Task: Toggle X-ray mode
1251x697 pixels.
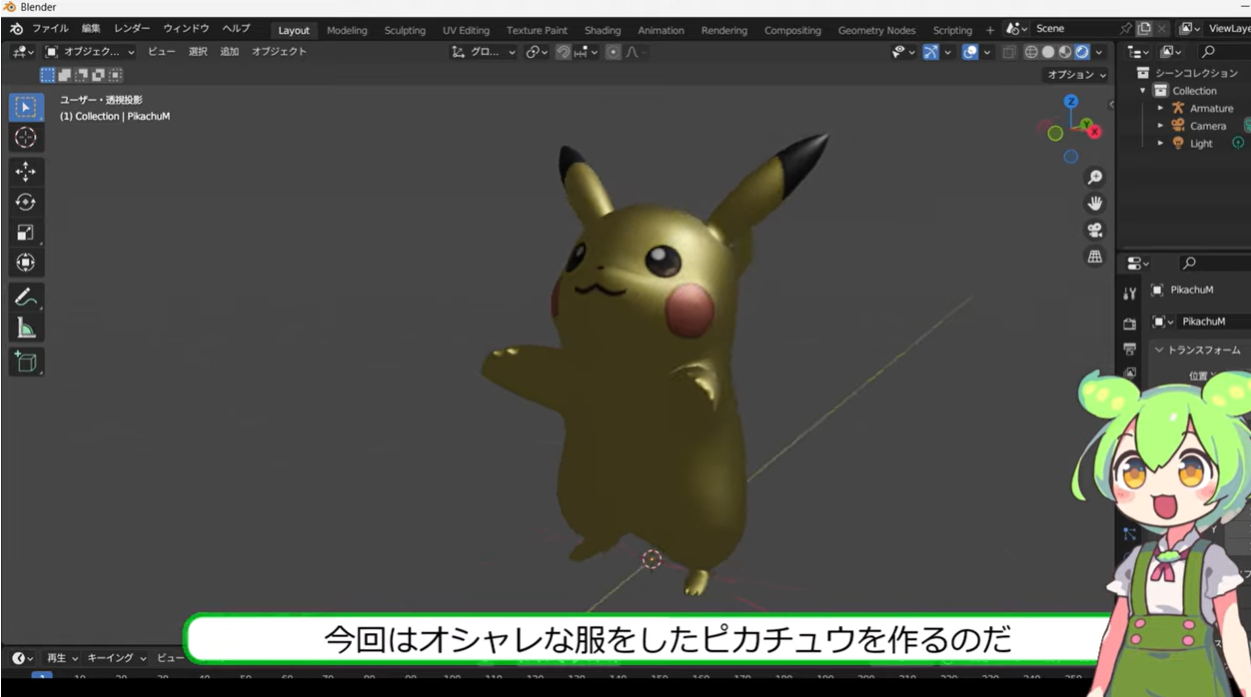Action: click(x=1009, y=52)
